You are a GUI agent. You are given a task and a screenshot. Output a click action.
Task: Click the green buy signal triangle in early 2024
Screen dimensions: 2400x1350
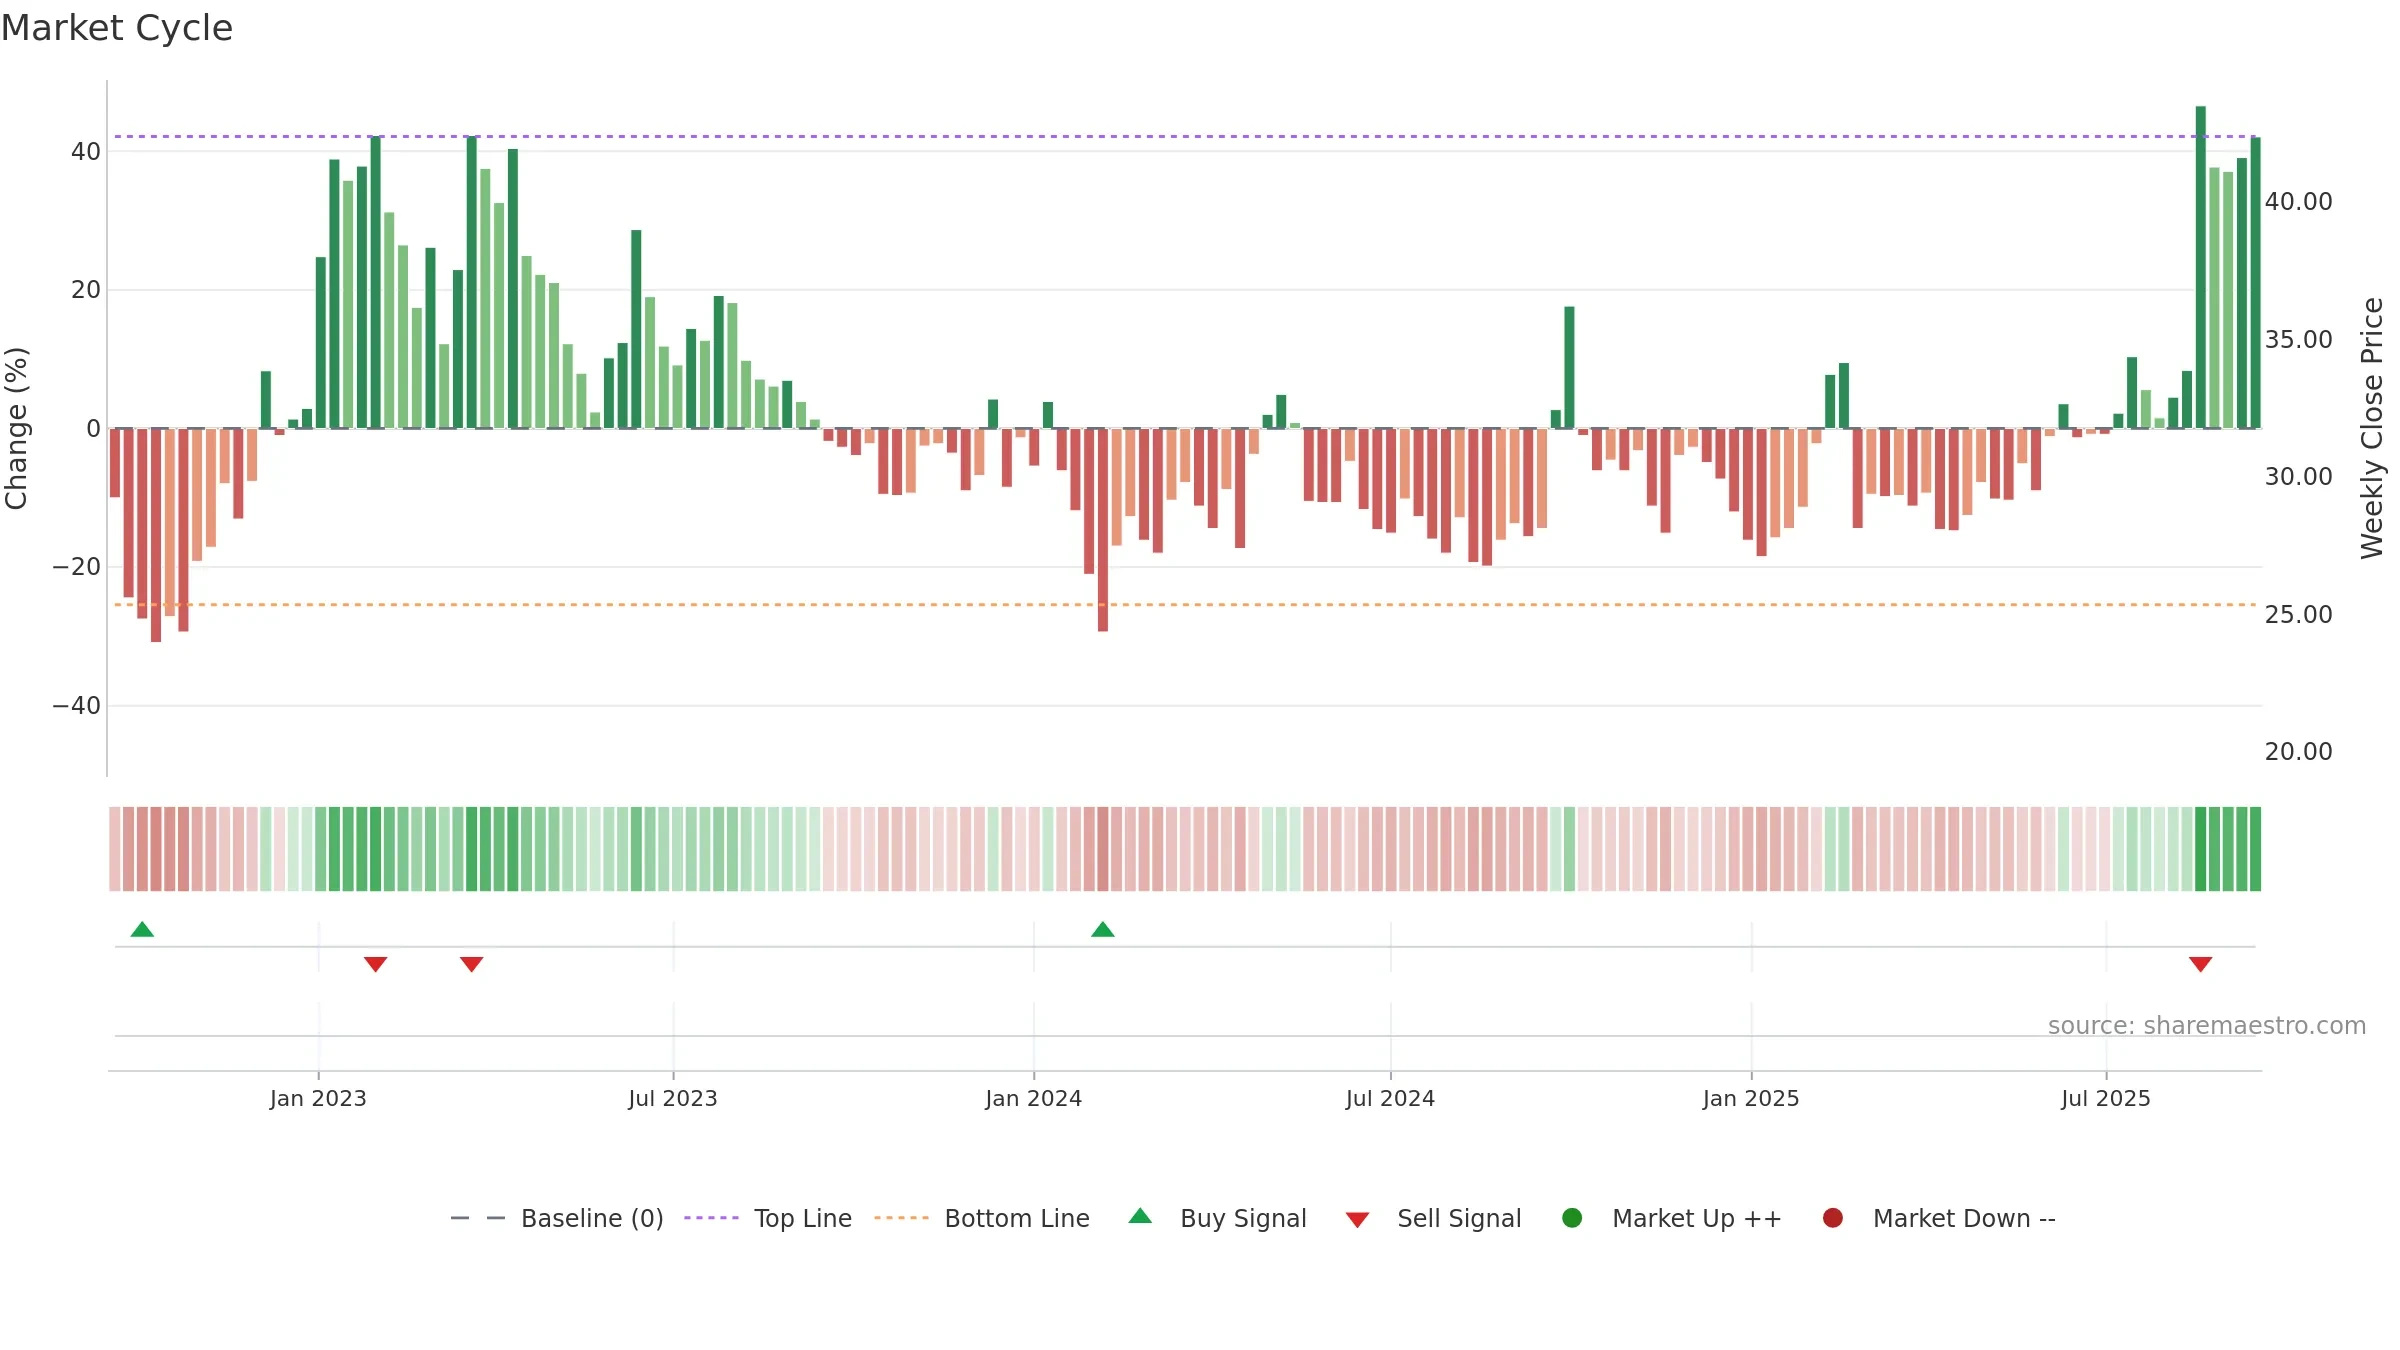[x=1103, y=930]
